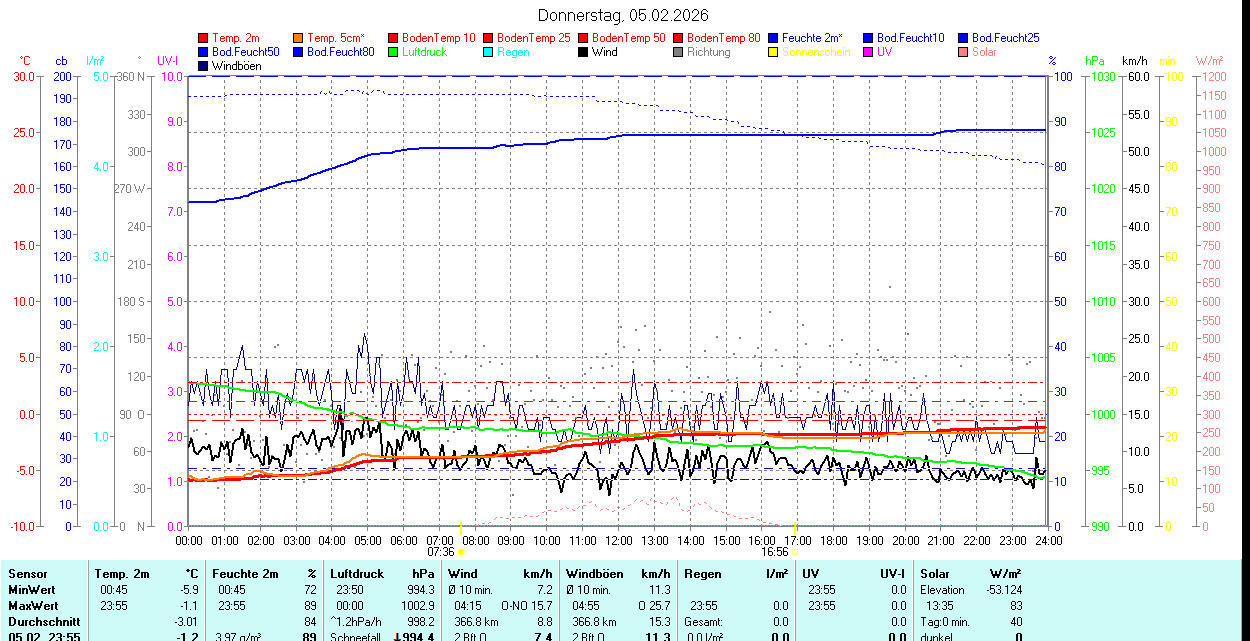Click the Feuchte 2m legend label

pos(813,38)
